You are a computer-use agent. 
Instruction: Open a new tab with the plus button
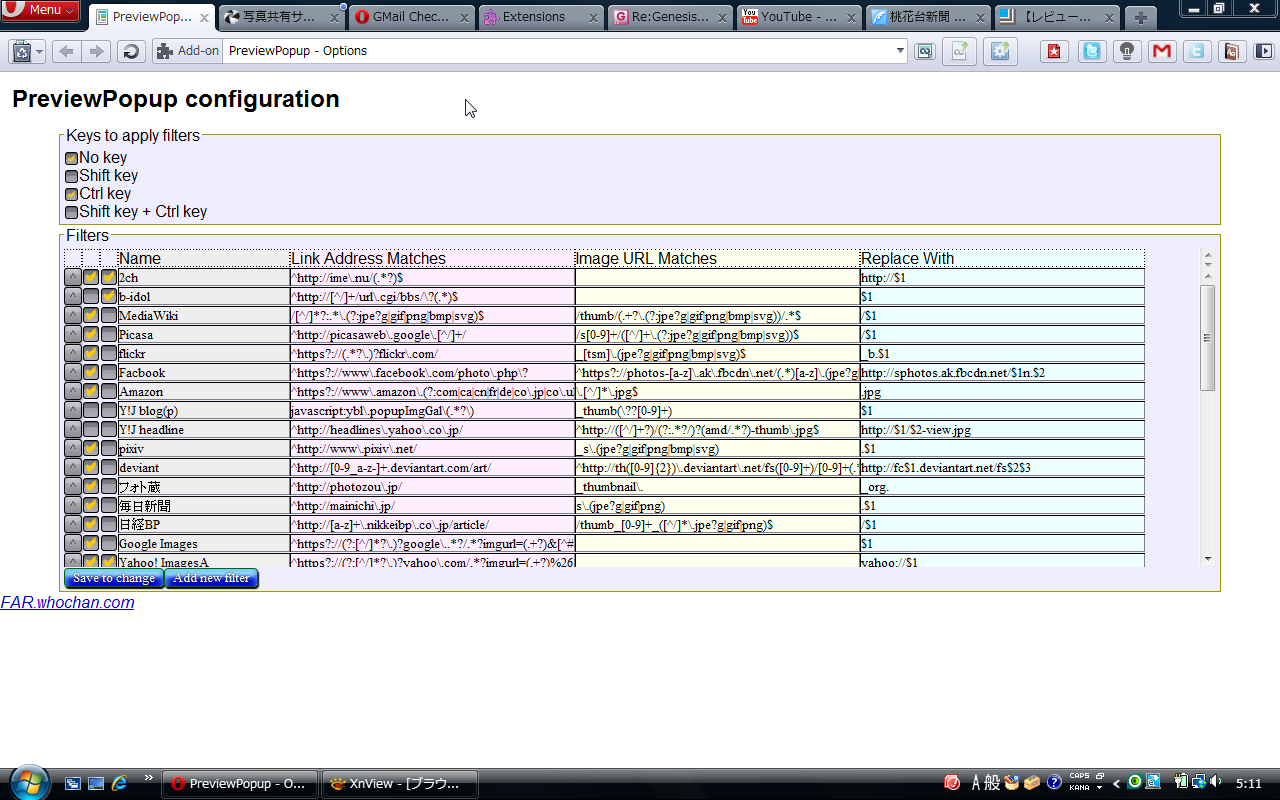tap(1140, 17)
